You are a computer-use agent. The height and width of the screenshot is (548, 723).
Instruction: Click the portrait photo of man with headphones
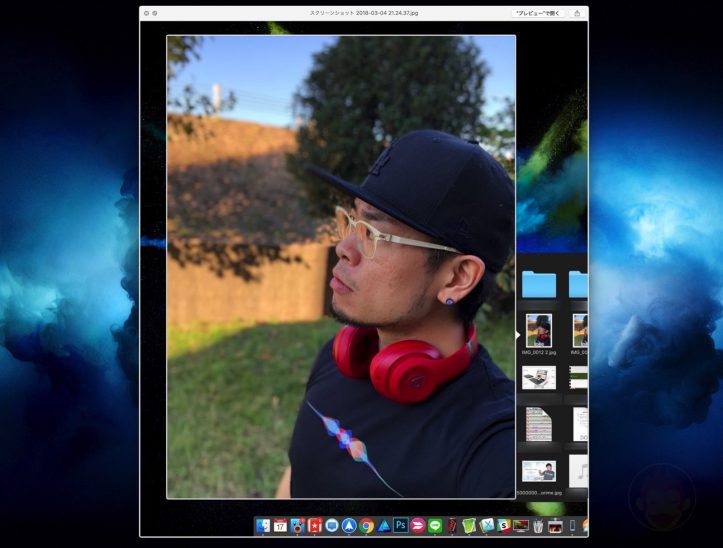341,267
